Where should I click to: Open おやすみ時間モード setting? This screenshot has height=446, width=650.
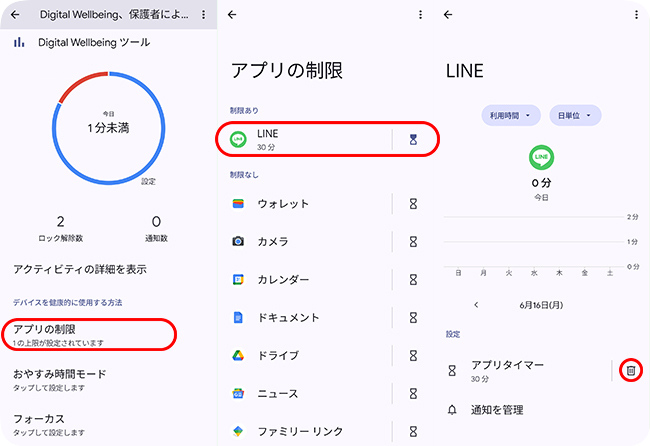coord(60,380)
